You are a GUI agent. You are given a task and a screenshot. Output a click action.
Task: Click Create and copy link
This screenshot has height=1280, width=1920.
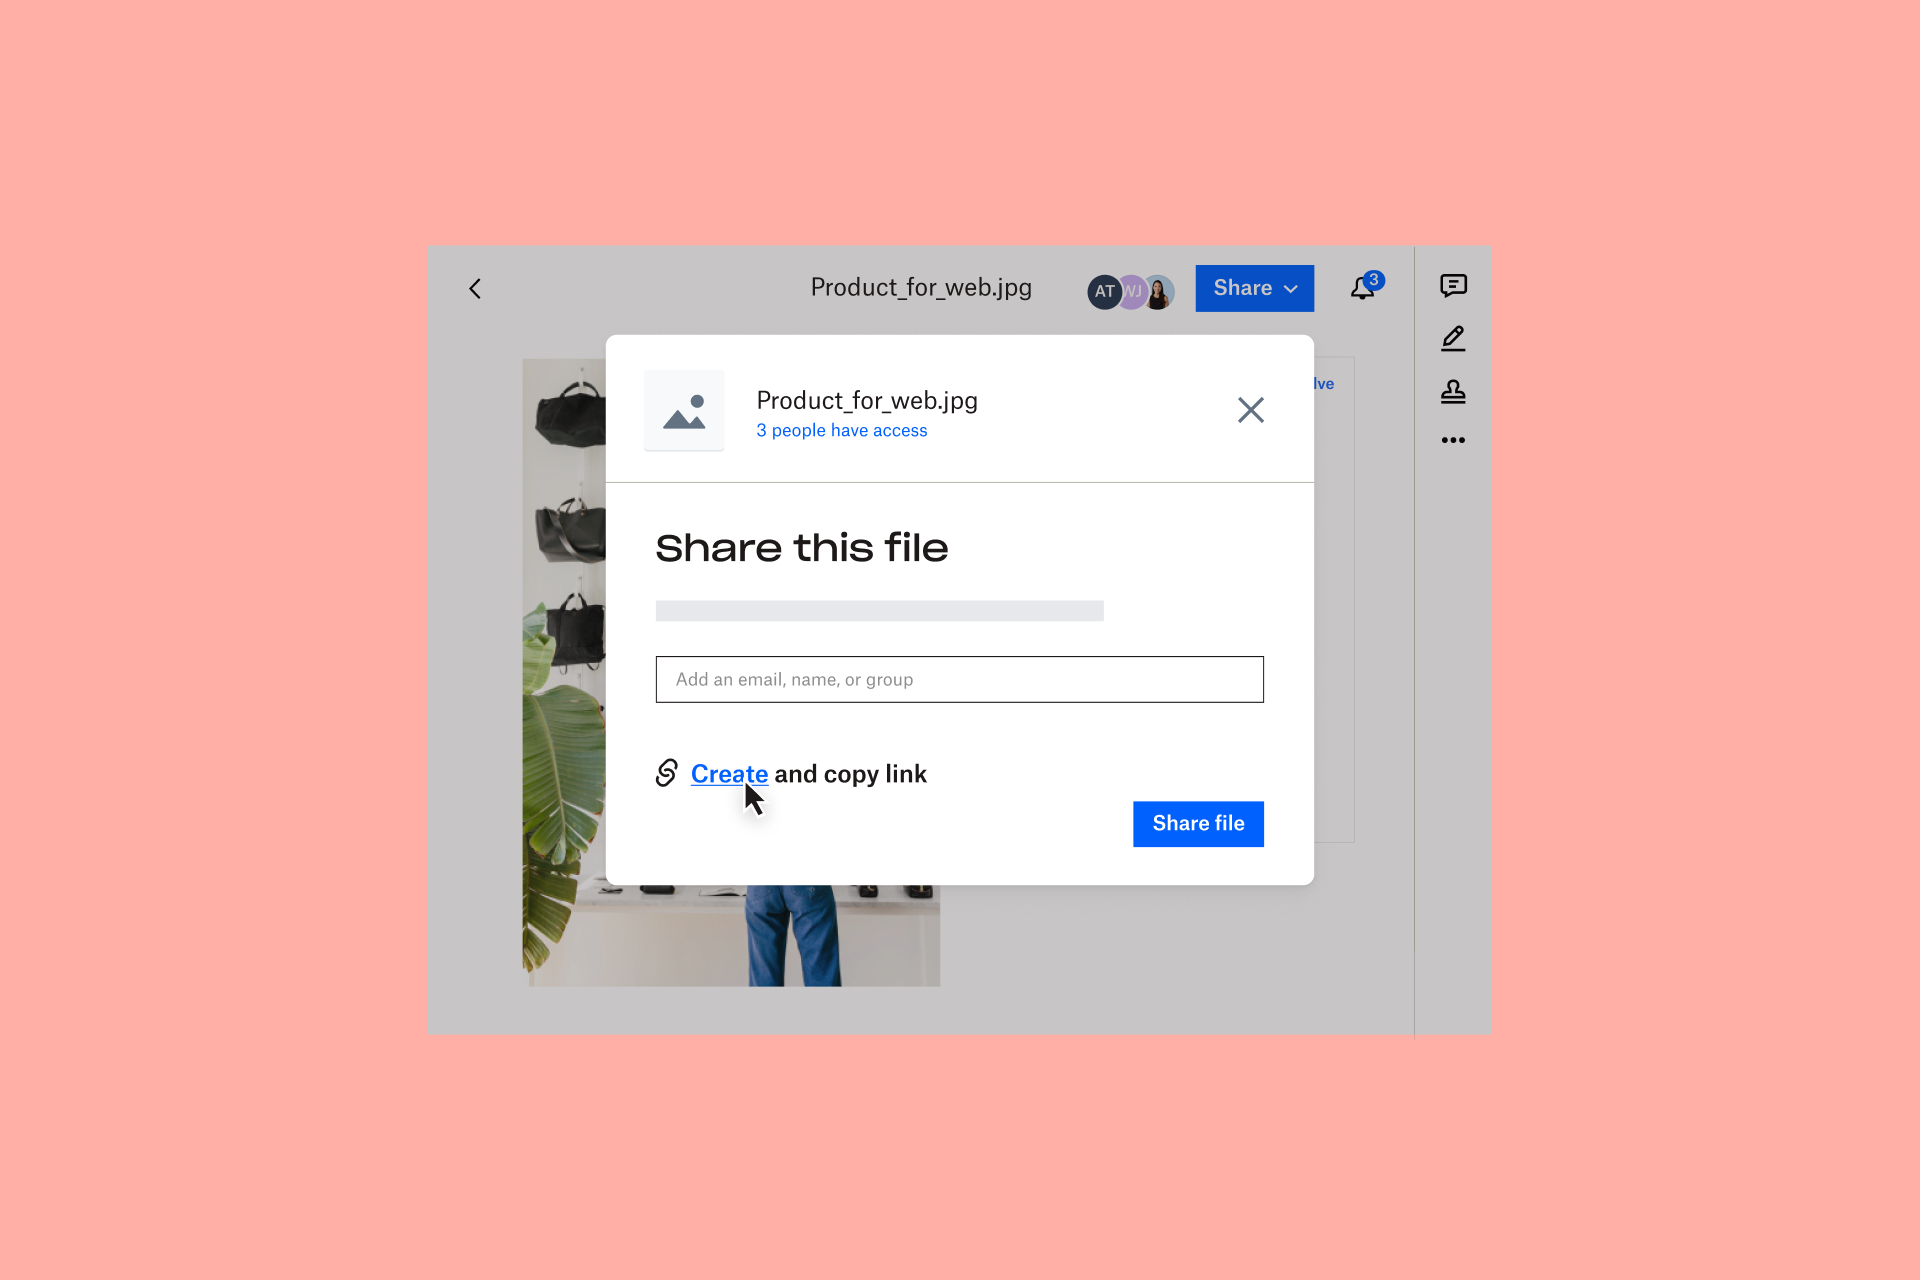tap(729, 773)
